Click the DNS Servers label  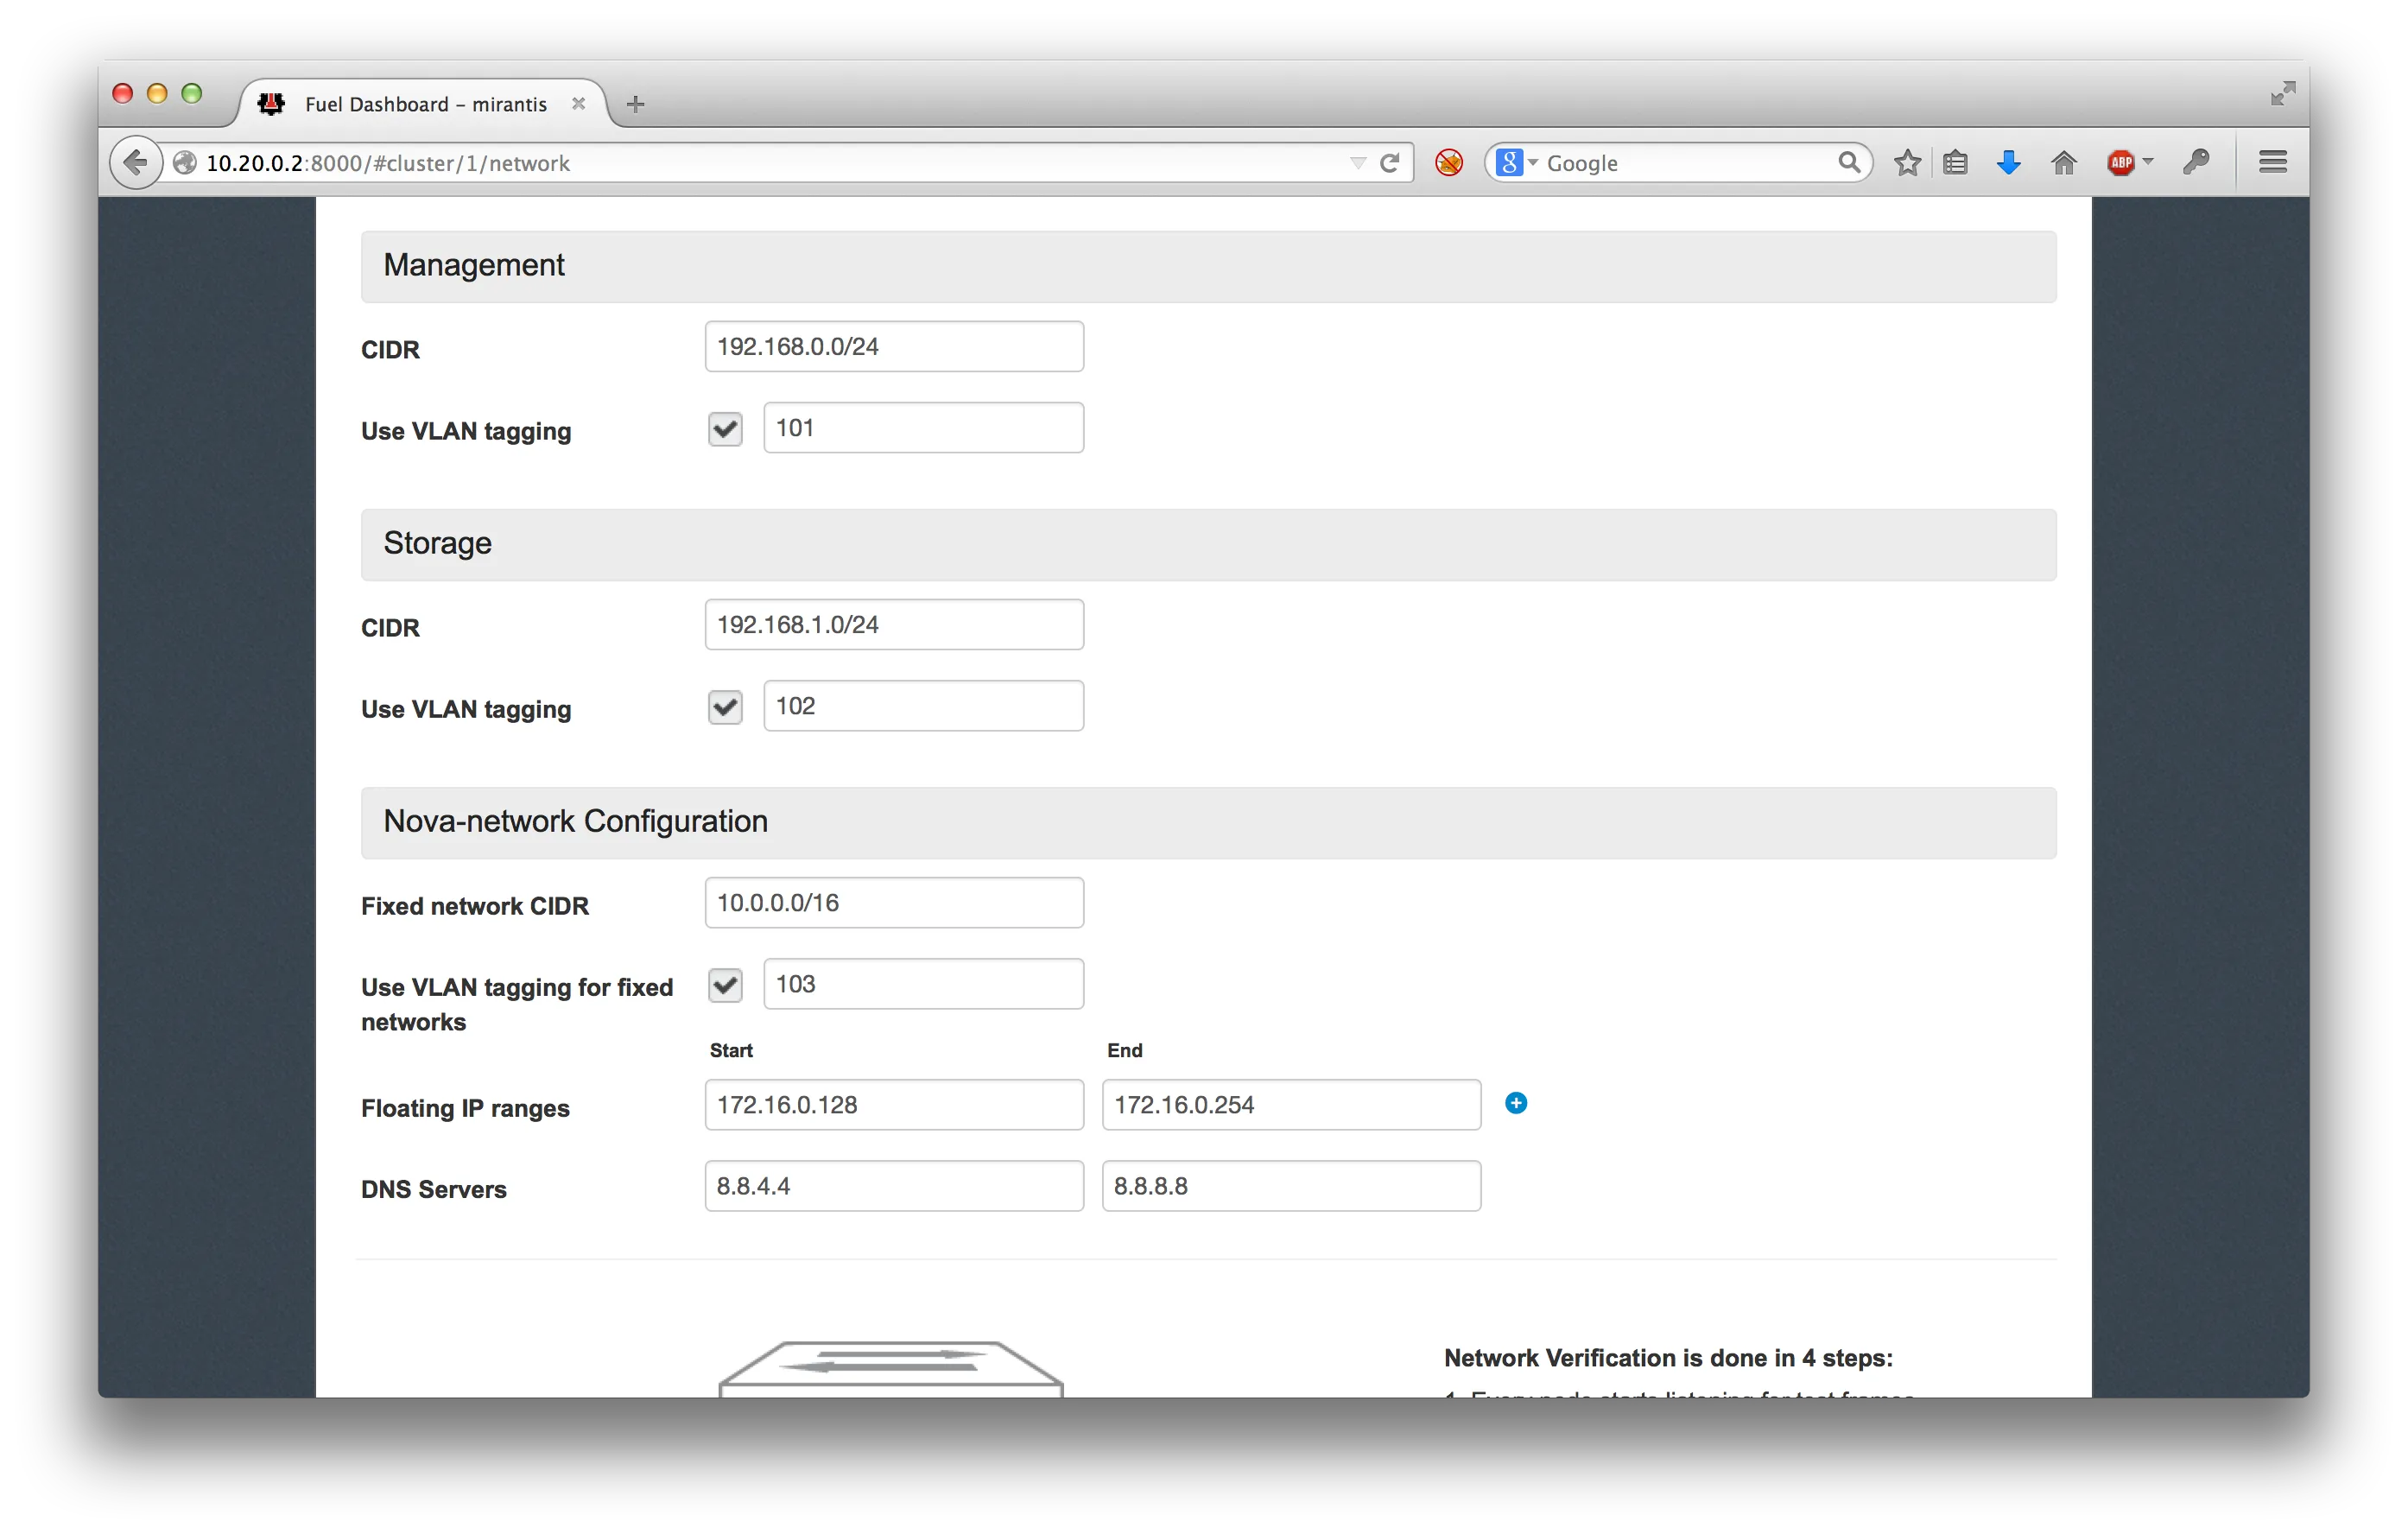click(433, 1189)
